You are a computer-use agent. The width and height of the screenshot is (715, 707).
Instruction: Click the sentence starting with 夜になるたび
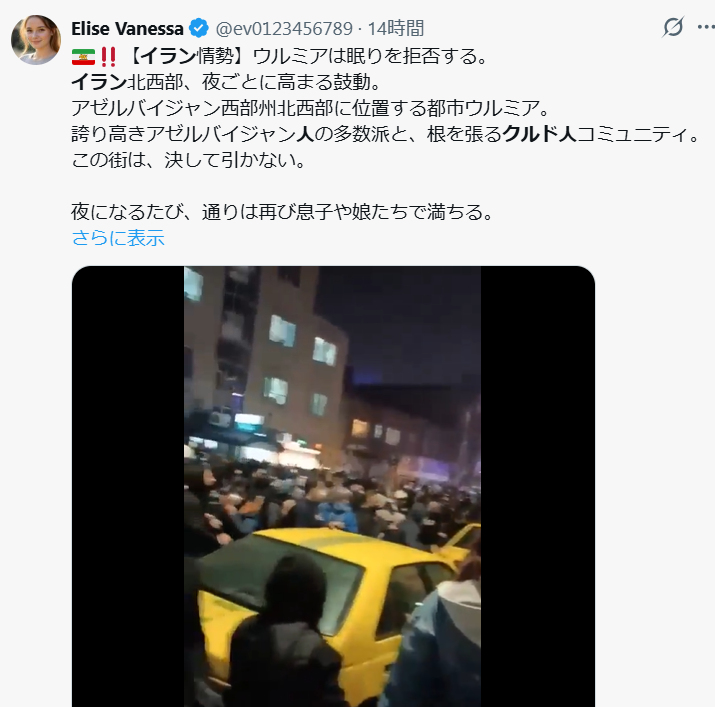pyautogui.click(x=282, y=212)
